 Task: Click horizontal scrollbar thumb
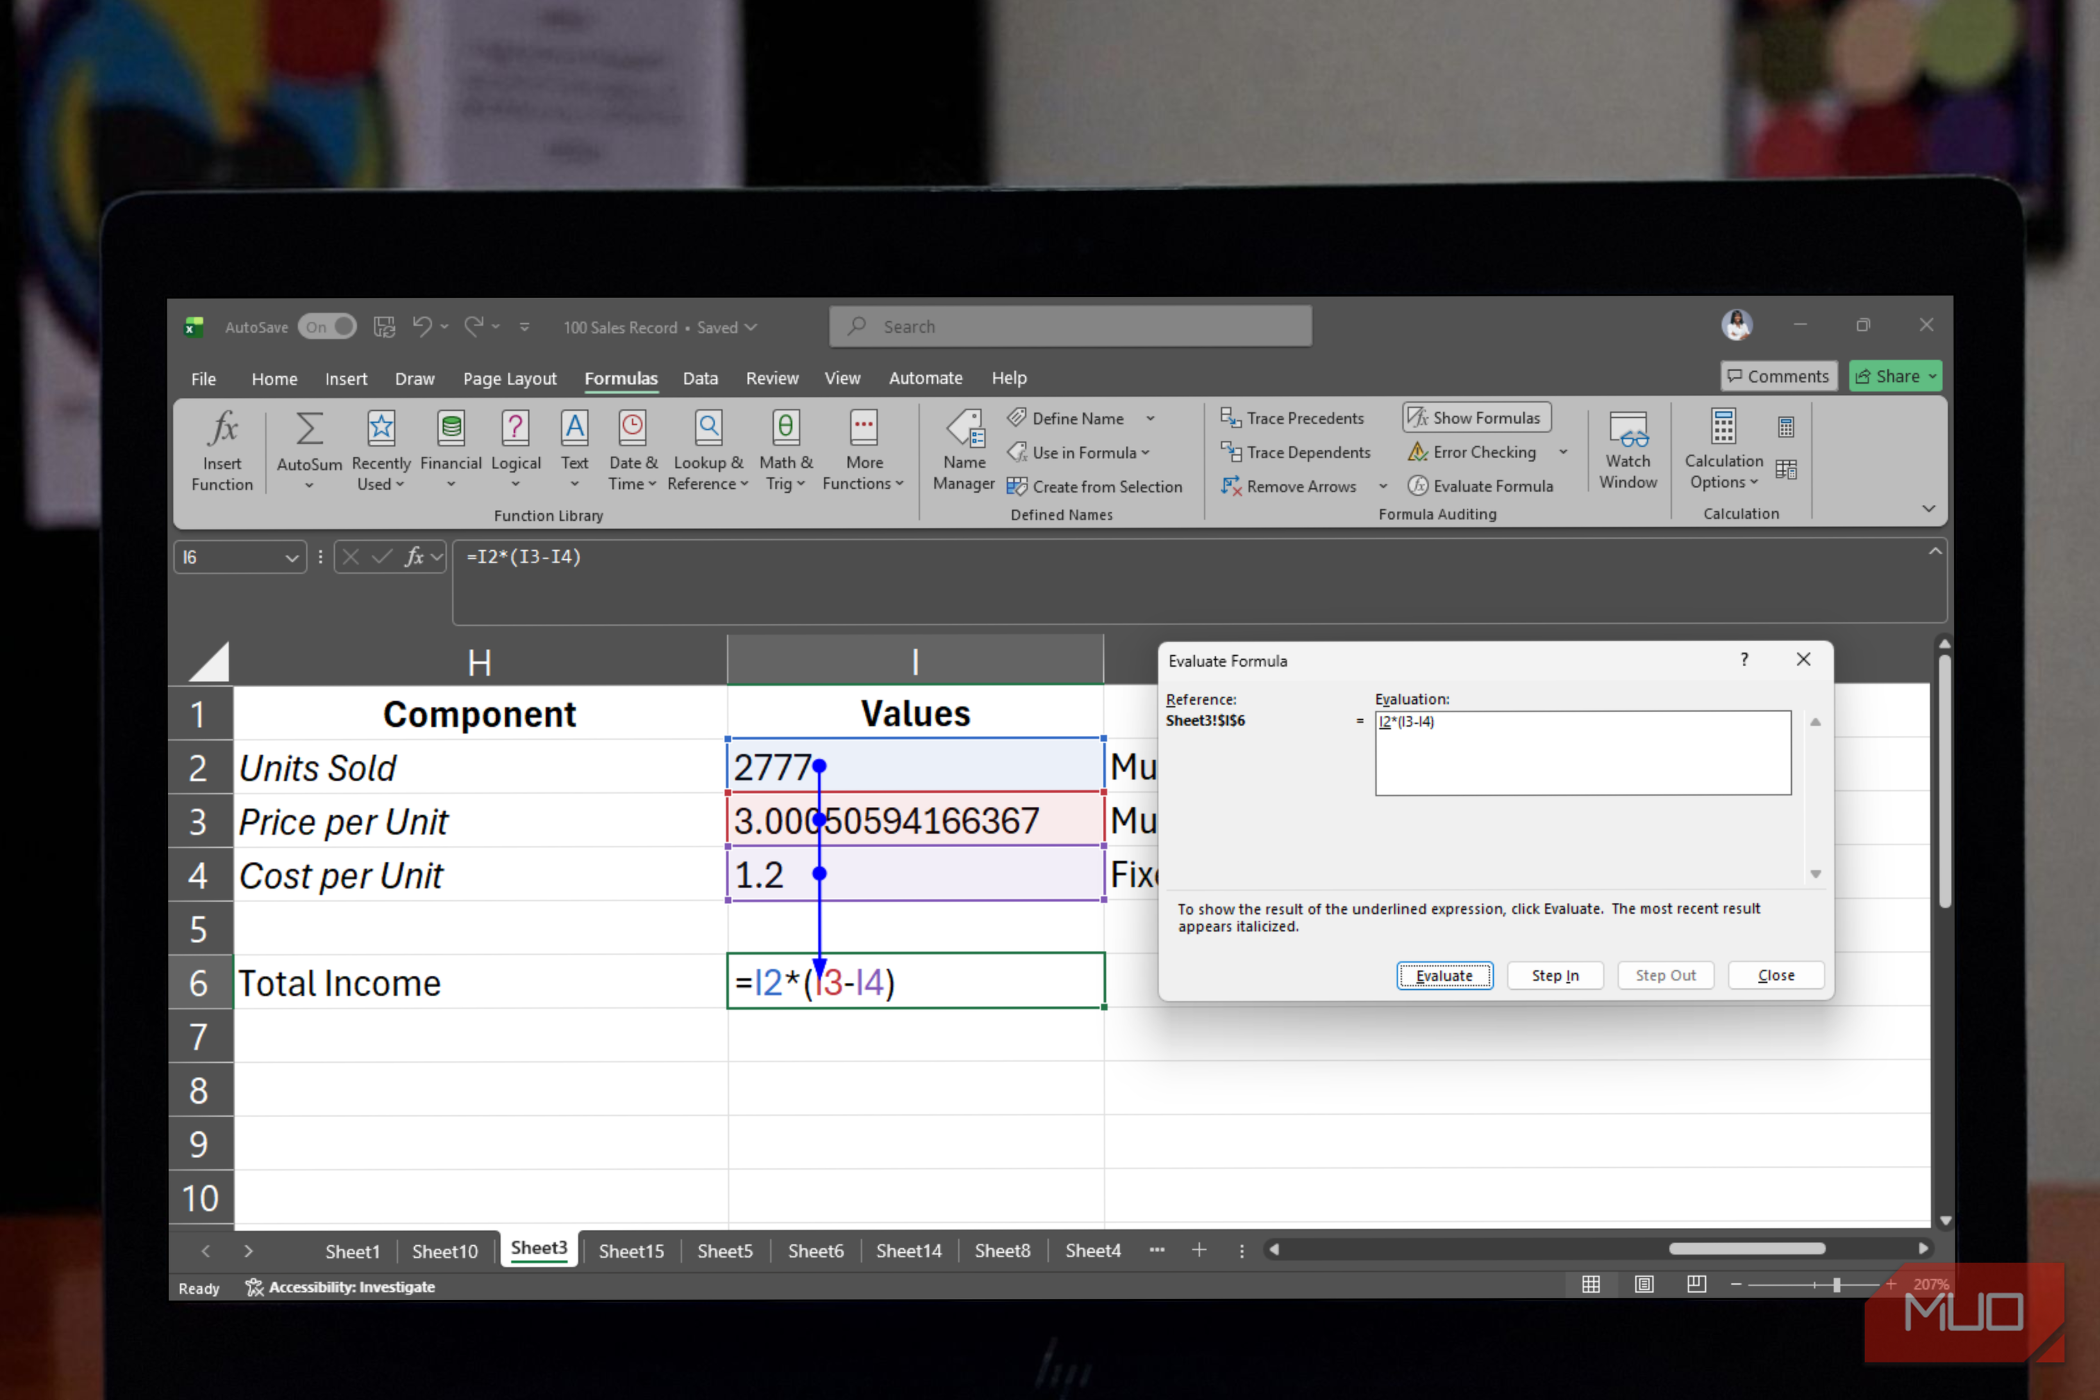pos(1747,1248)
